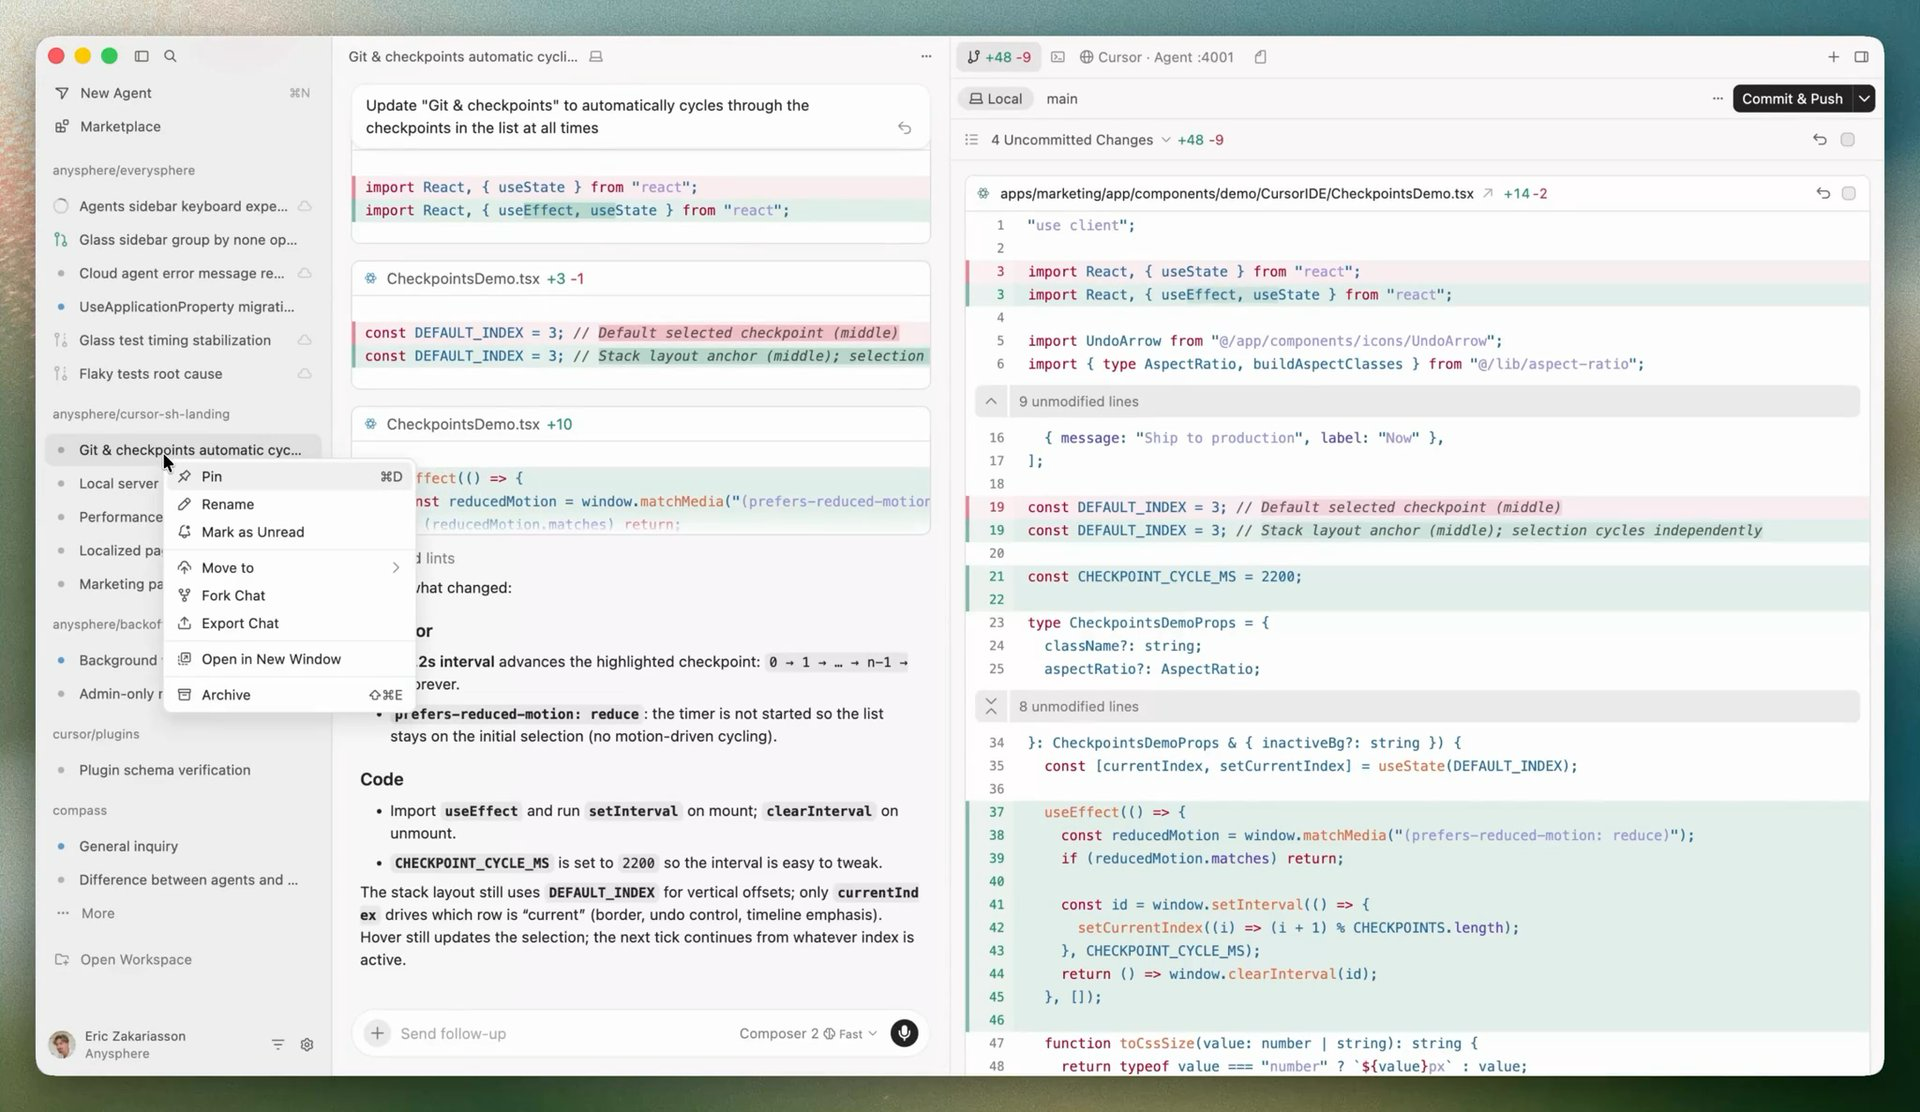
Task: Open Composer 2 Fast model selector
Action: pyautogui.click(x=807, y=1034)
